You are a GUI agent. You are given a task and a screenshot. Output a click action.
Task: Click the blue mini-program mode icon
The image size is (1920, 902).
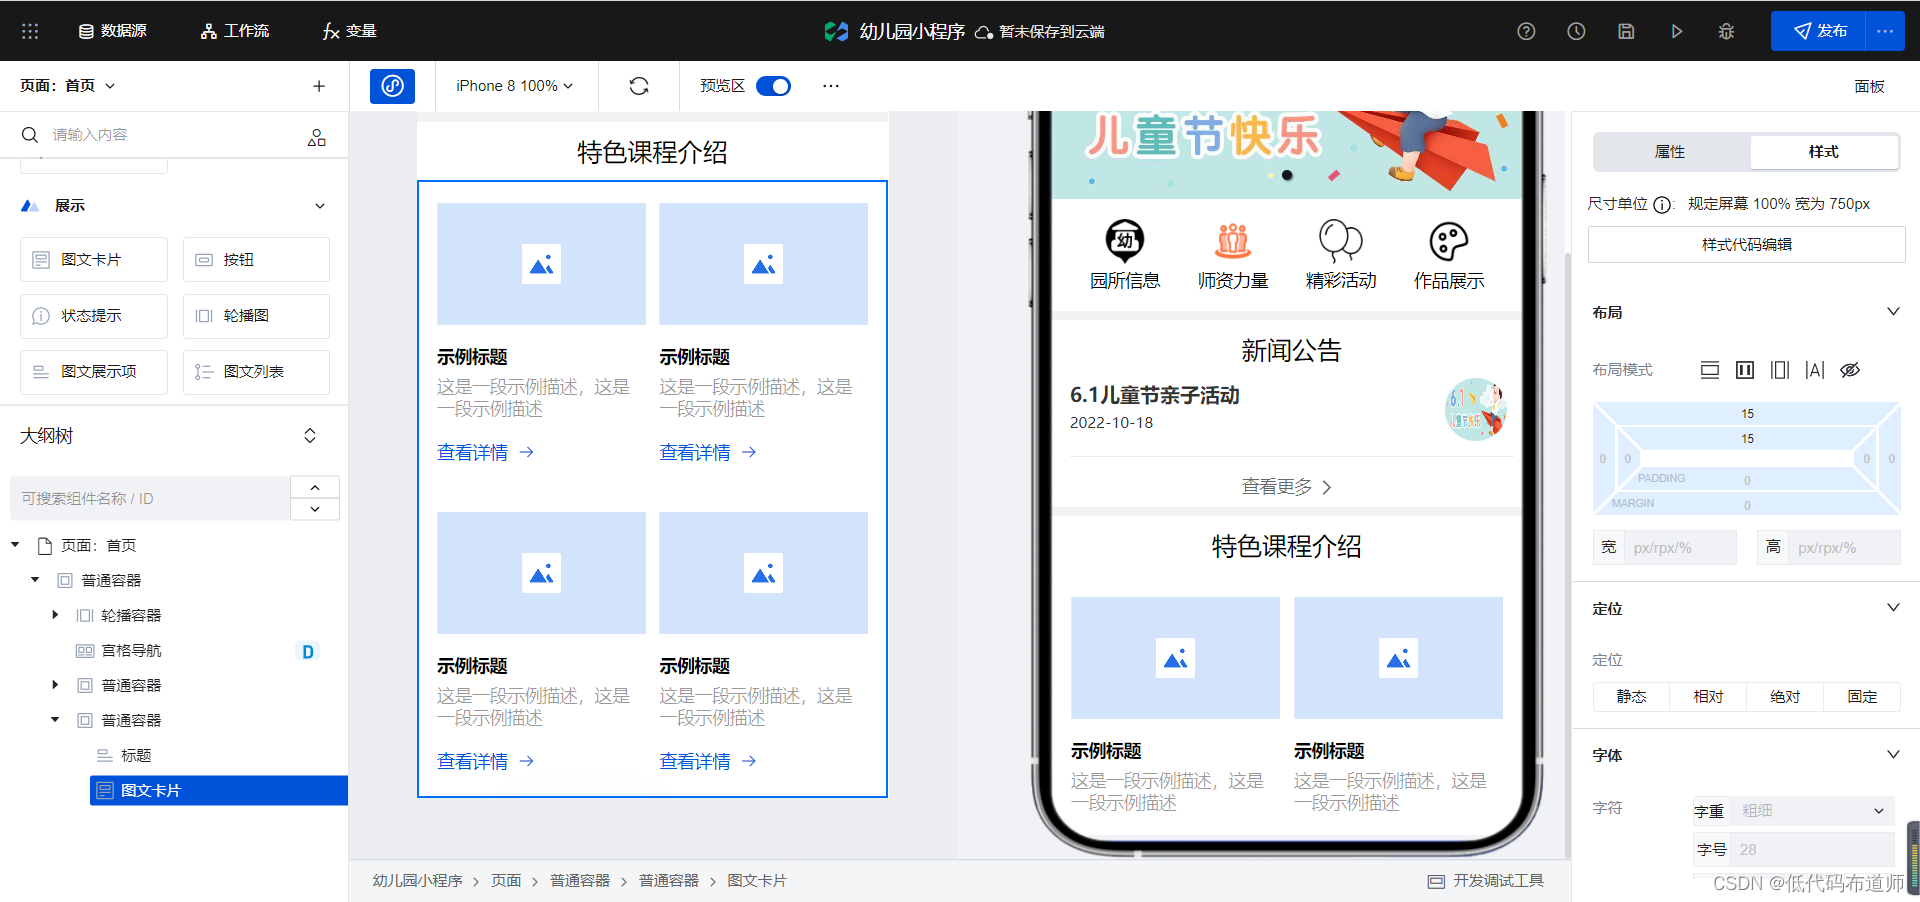click(392, 86)
